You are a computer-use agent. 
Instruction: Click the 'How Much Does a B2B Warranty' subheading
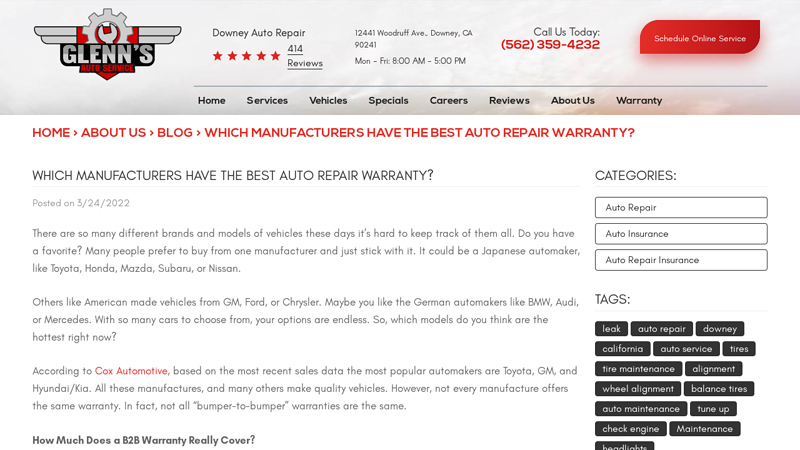point(143,440)
